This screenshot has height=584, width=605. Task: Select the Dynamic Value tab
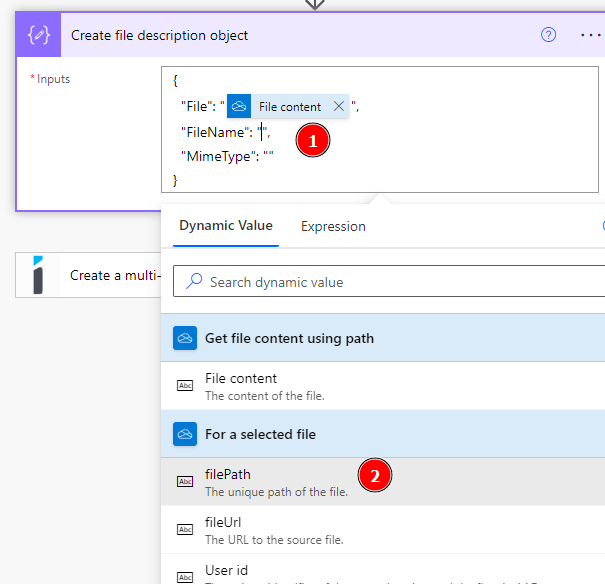click(226, 226)
